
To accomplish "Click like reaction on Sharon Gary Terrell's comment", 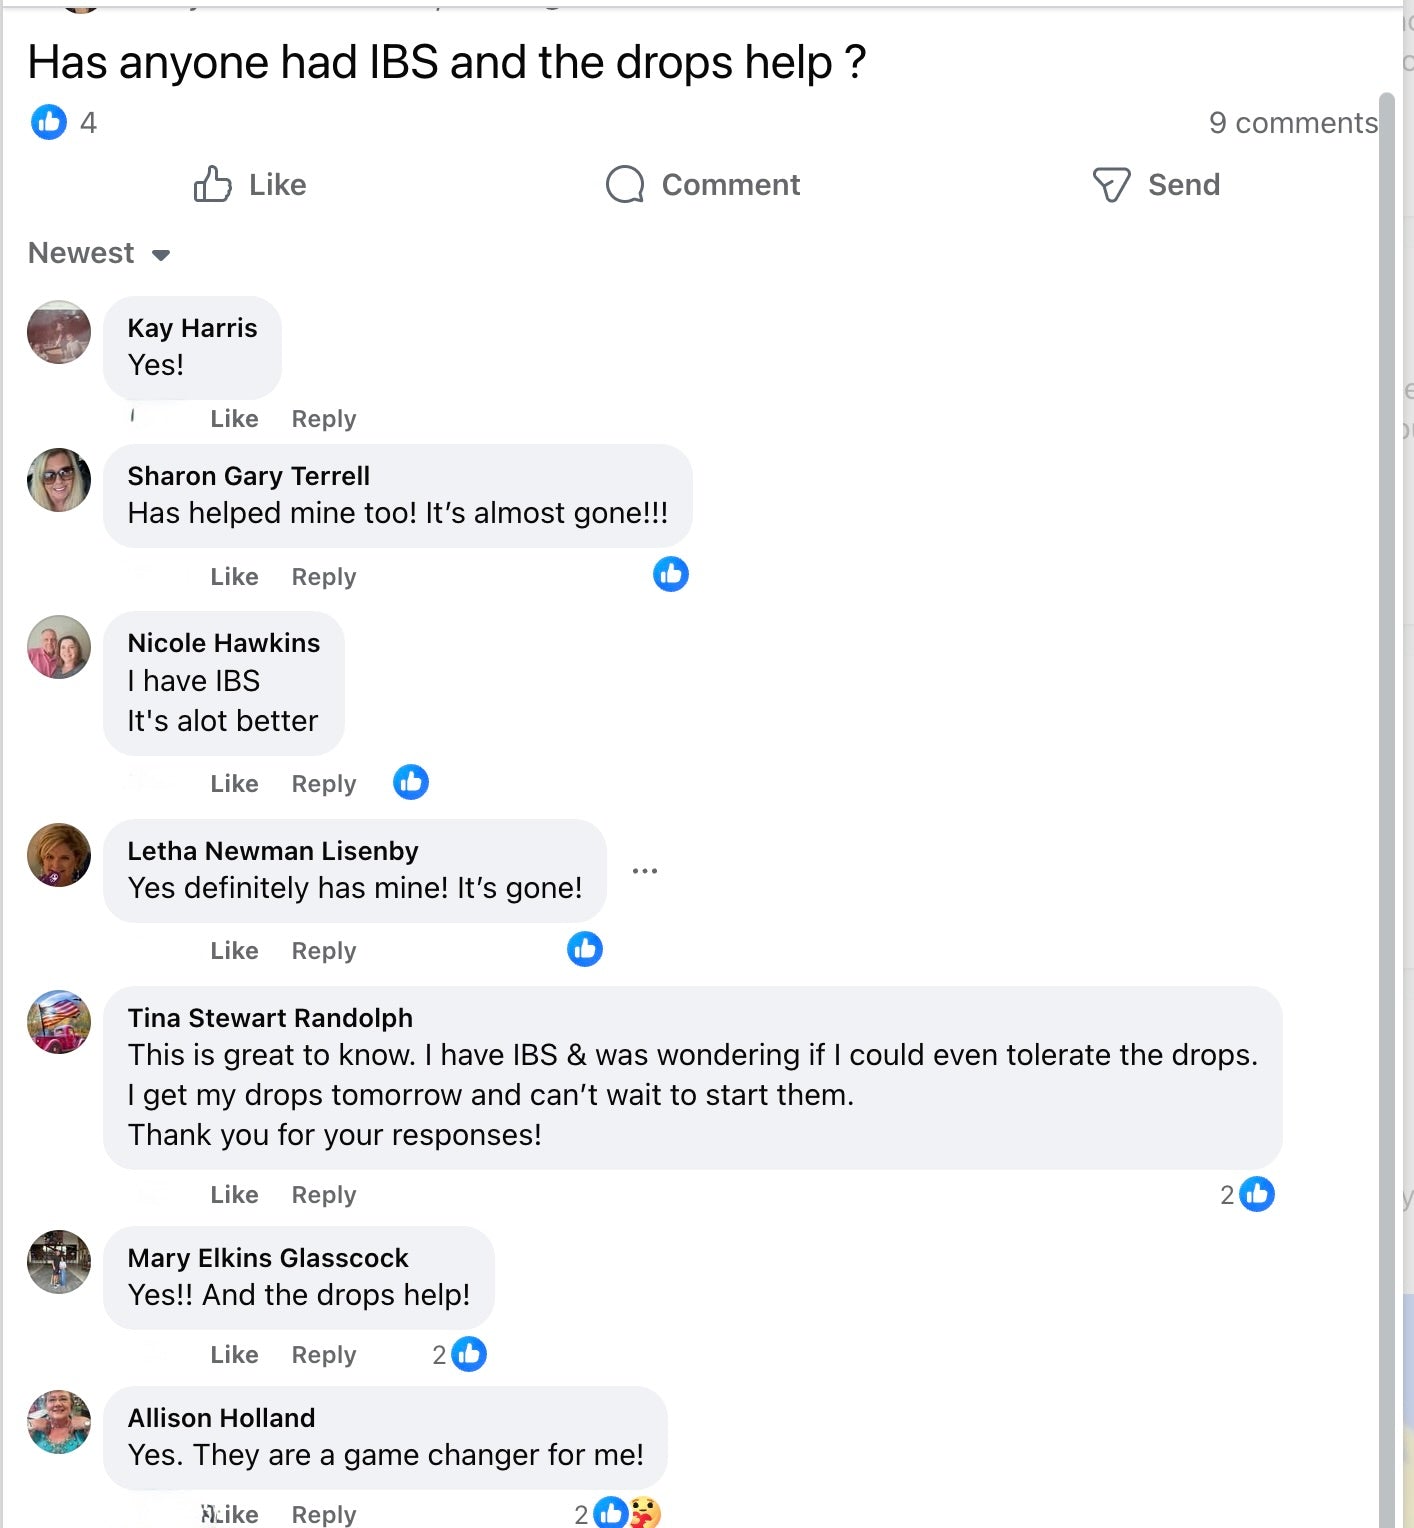I will click(670, 574).
